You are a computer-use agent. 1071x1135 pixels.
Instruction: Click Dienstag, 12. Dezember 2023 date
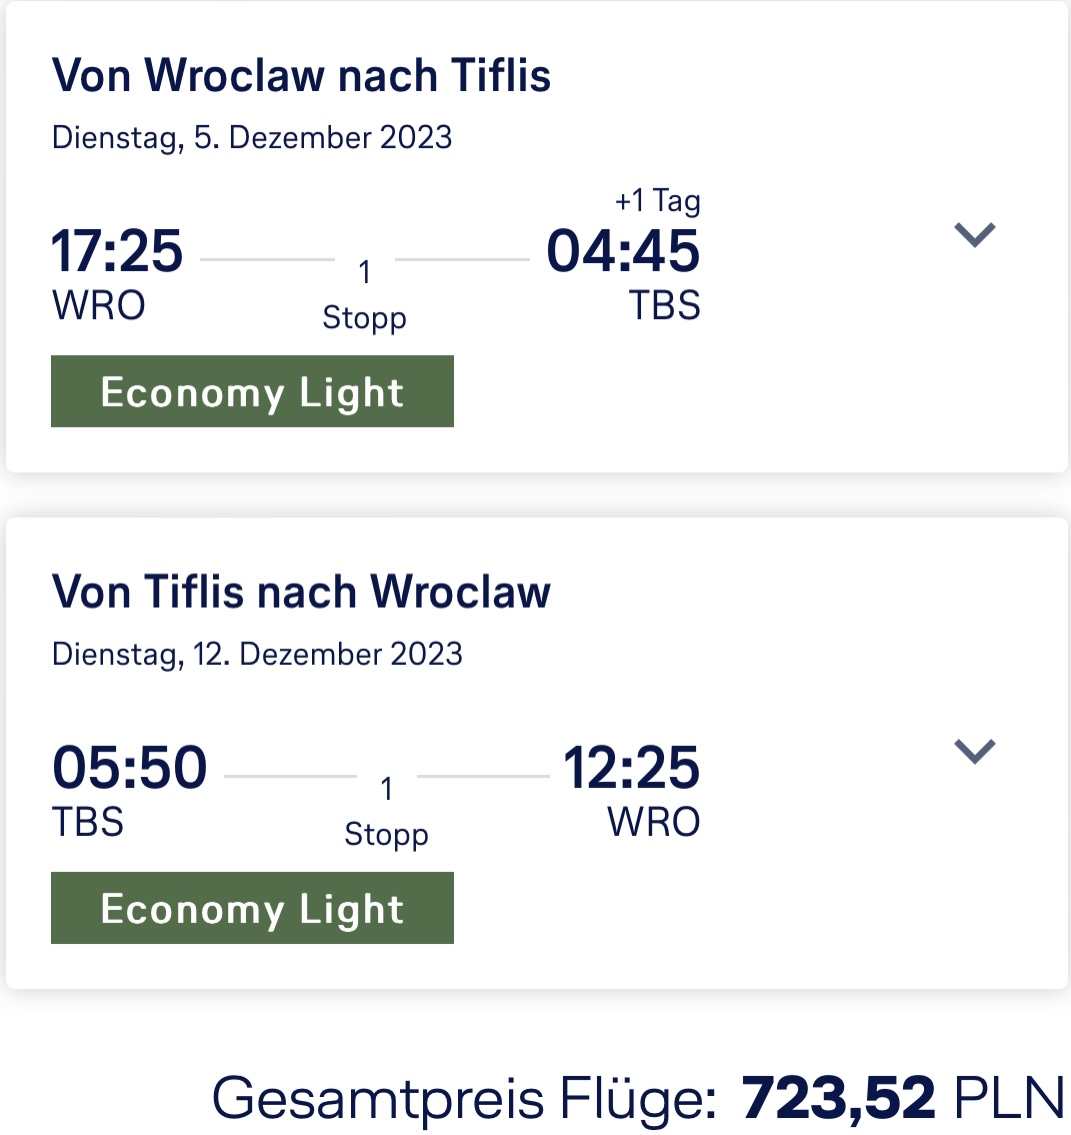tap(257, 654)
